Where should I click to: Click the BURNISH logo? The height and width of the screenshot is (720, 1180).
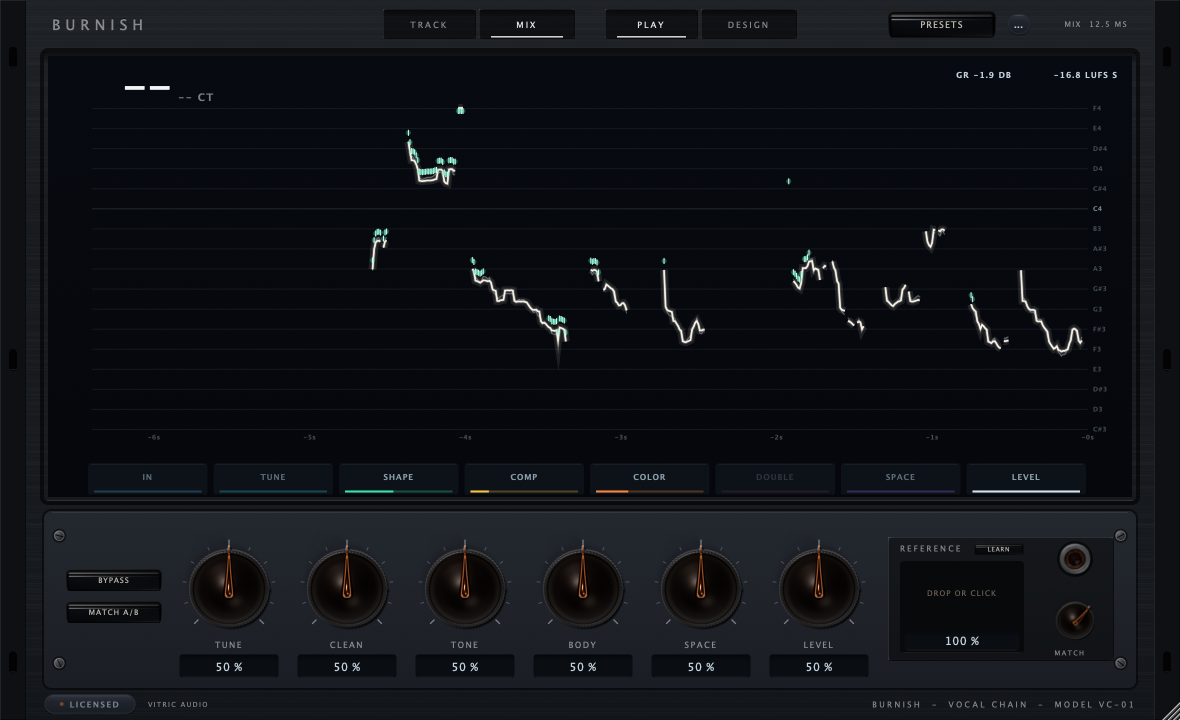coord(99,25)
